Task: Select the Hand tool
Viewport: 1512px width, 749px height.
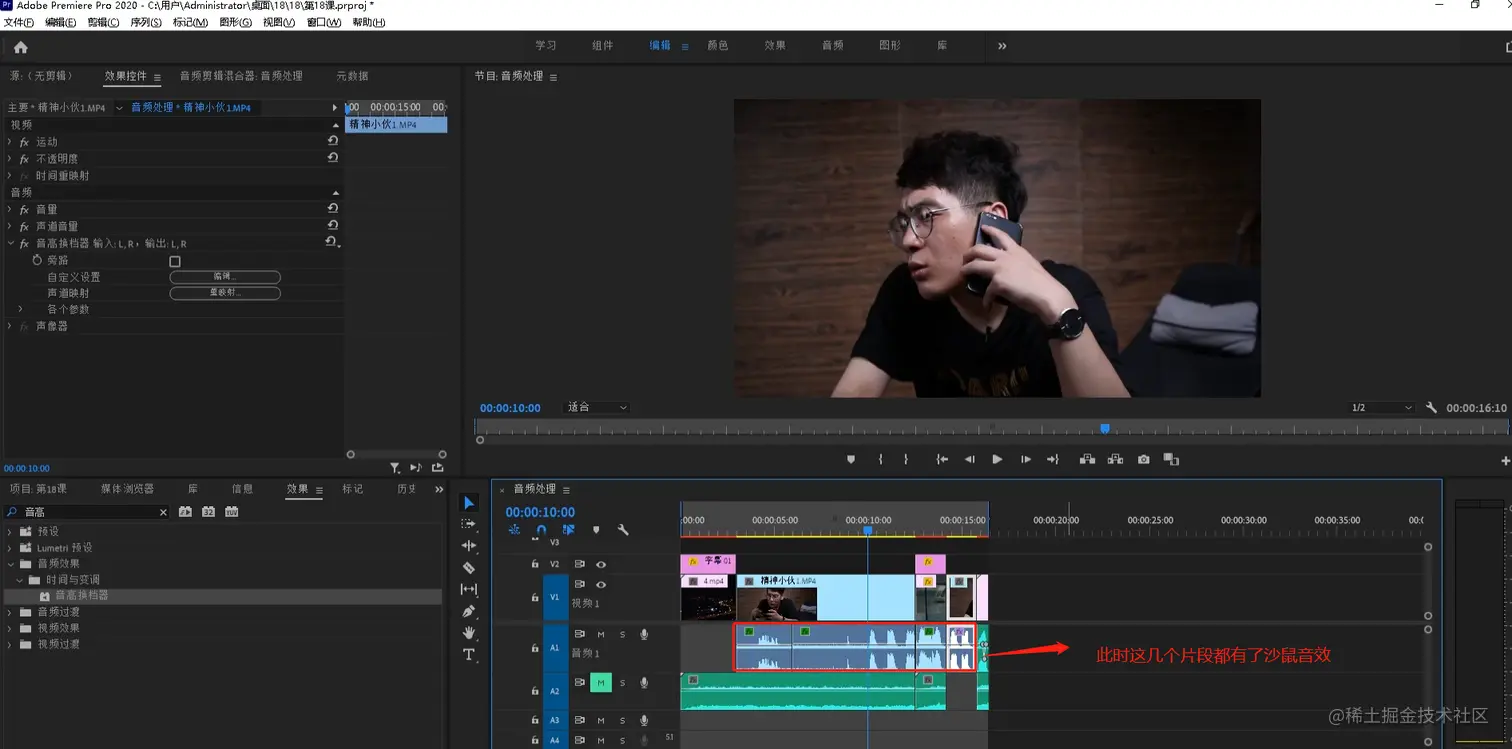Action: coord(469,633)
